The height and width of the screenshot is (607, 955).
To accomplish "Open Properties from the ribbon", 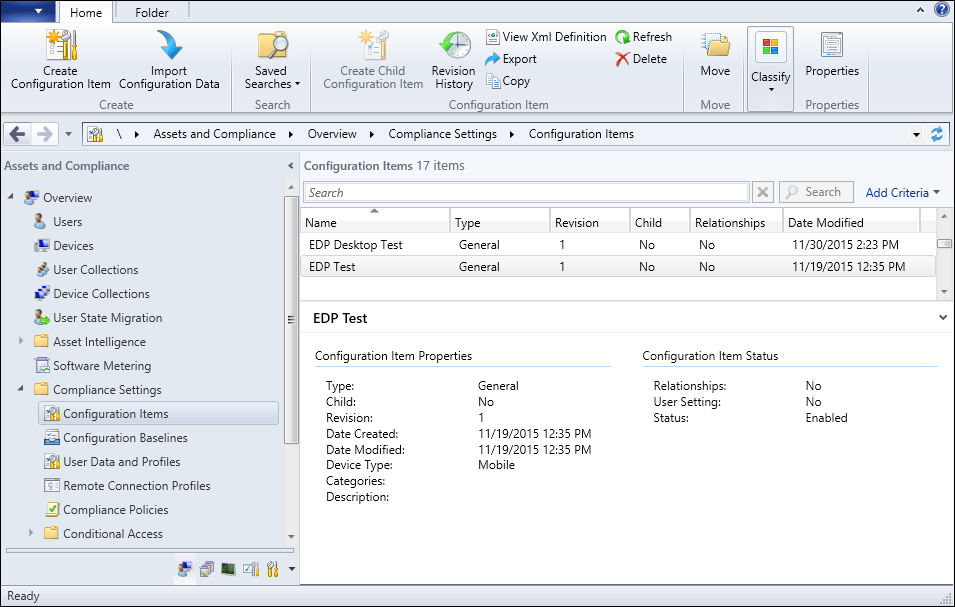I will (832, 46).
